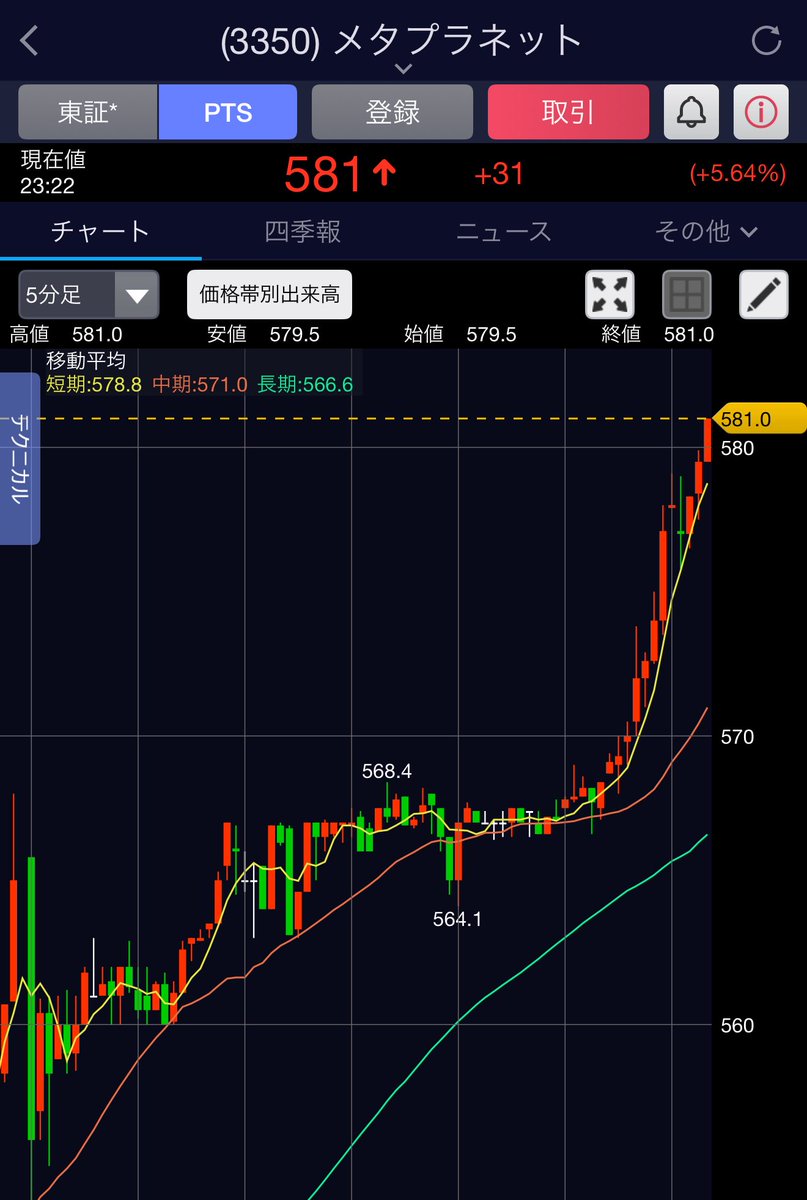Viewport: 807px width, 1200px height.
Task: Tap the red 取引 button
Action: click(x=568, y=112)
